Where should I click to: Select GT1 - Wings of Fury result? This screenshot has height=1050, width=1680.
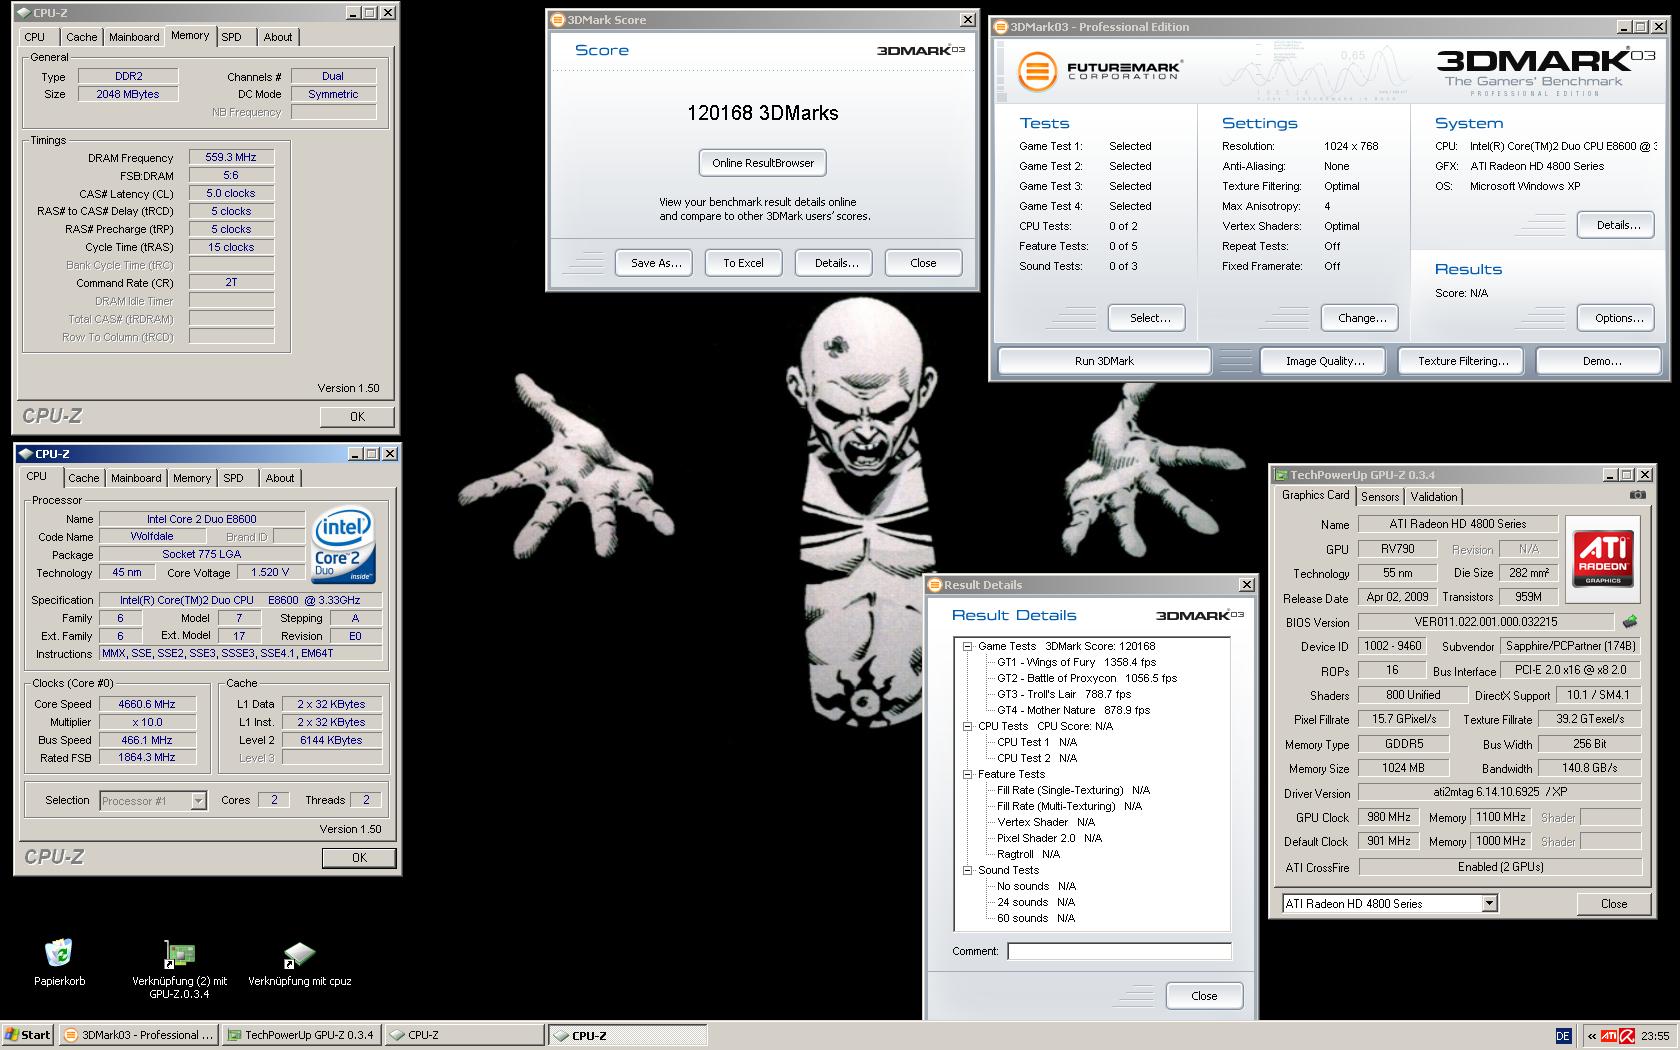click(x=1076, y=663)
